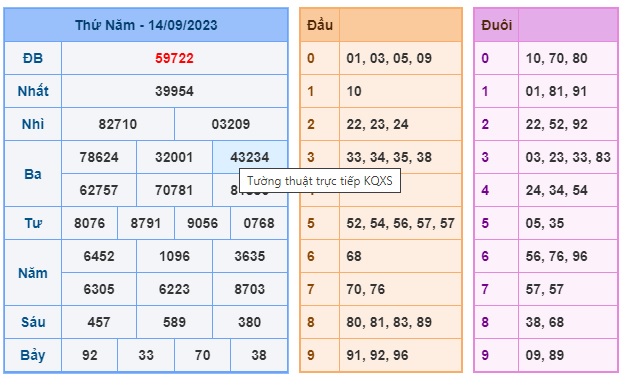Select the Nhất prize number 39954
This screenshot has width=627, height=387.
[174, 91]
